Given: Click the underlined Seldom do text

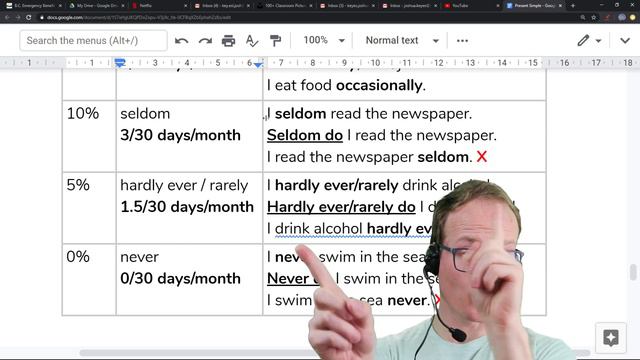Looking at the screenshot, I should click(x=305, y=136).
